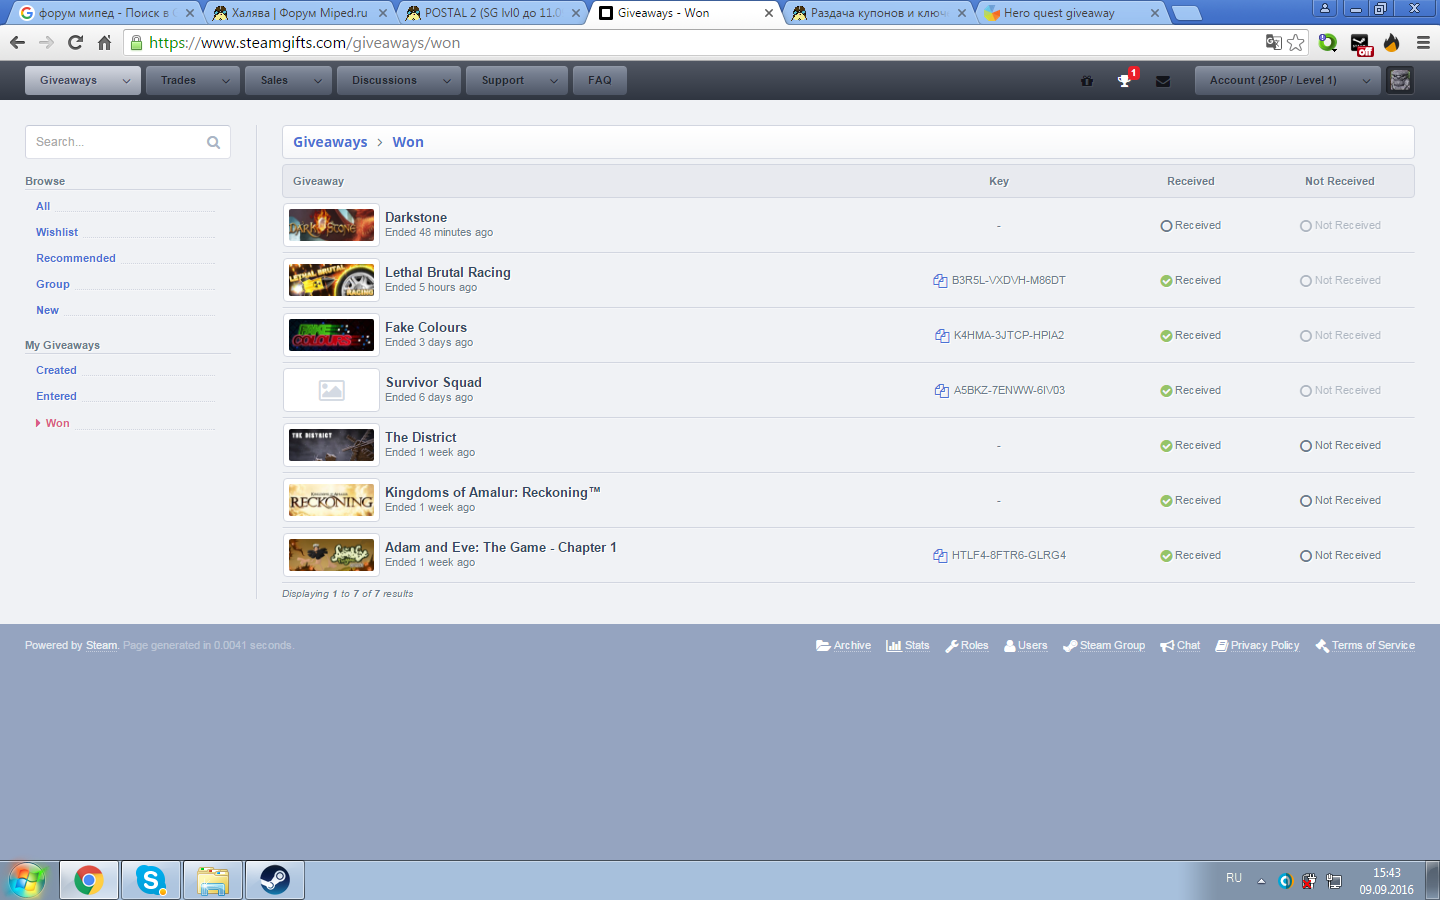Open Skype from the taskbar
1440x900 pixels.
[151, 880]
